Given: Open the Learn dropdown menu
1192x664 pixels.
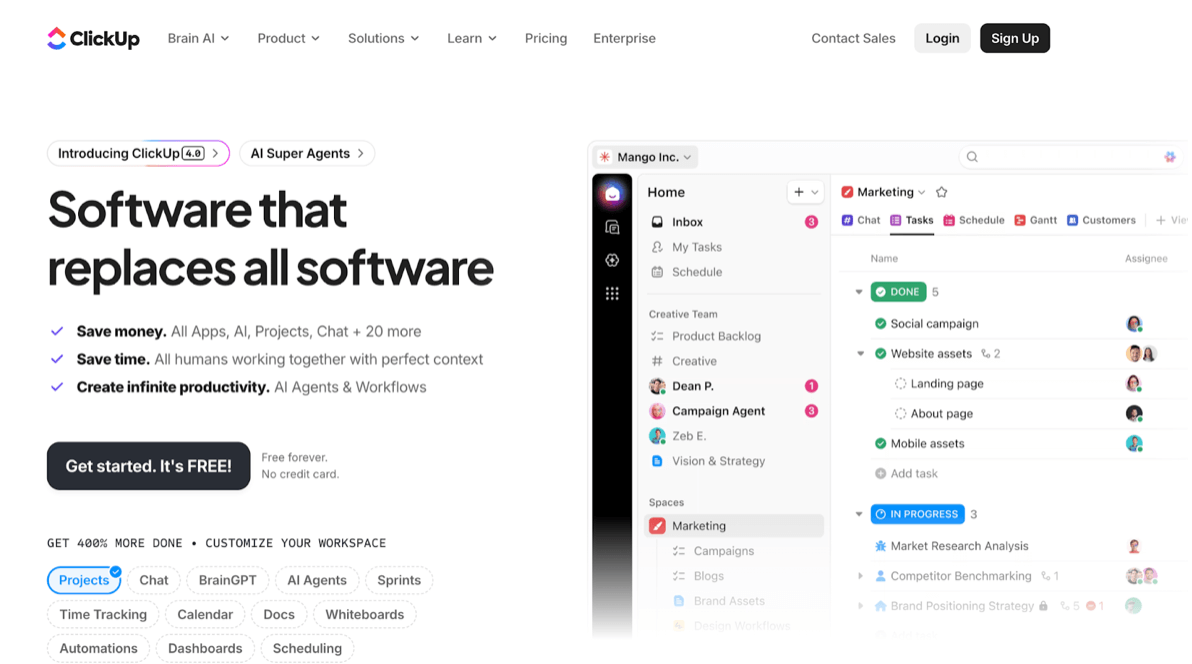Looking at the screenshot, I should pos(471,38).
